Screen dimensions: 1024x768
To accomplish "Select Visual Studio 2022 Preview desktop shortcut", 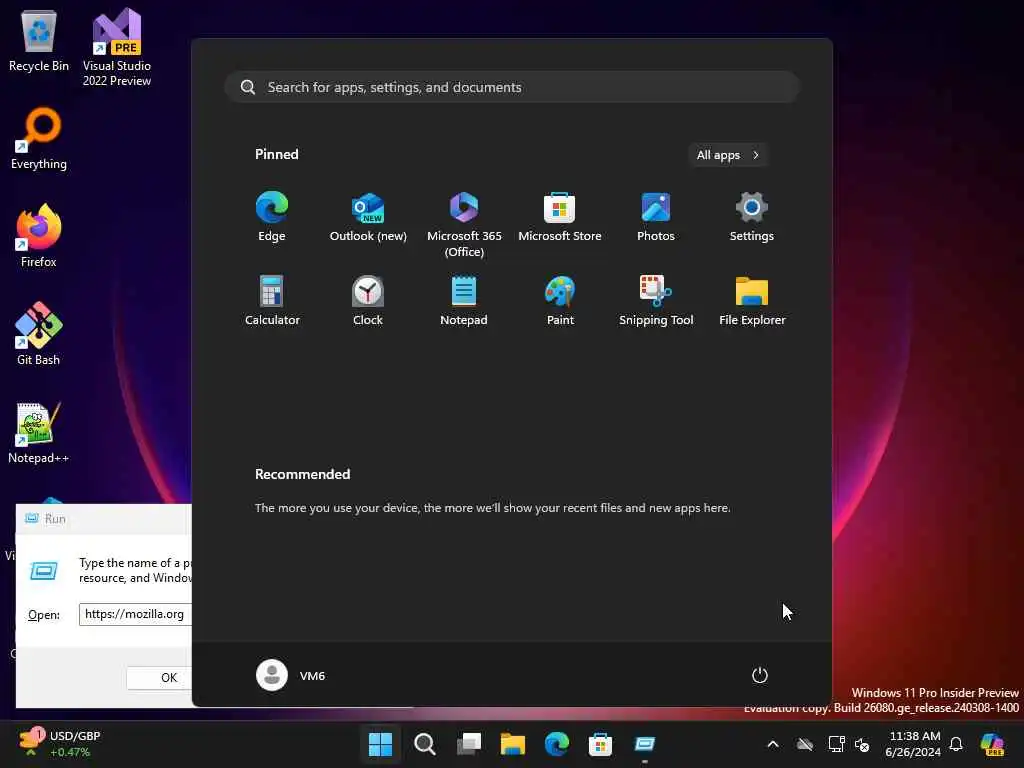I will coord(117,47).
